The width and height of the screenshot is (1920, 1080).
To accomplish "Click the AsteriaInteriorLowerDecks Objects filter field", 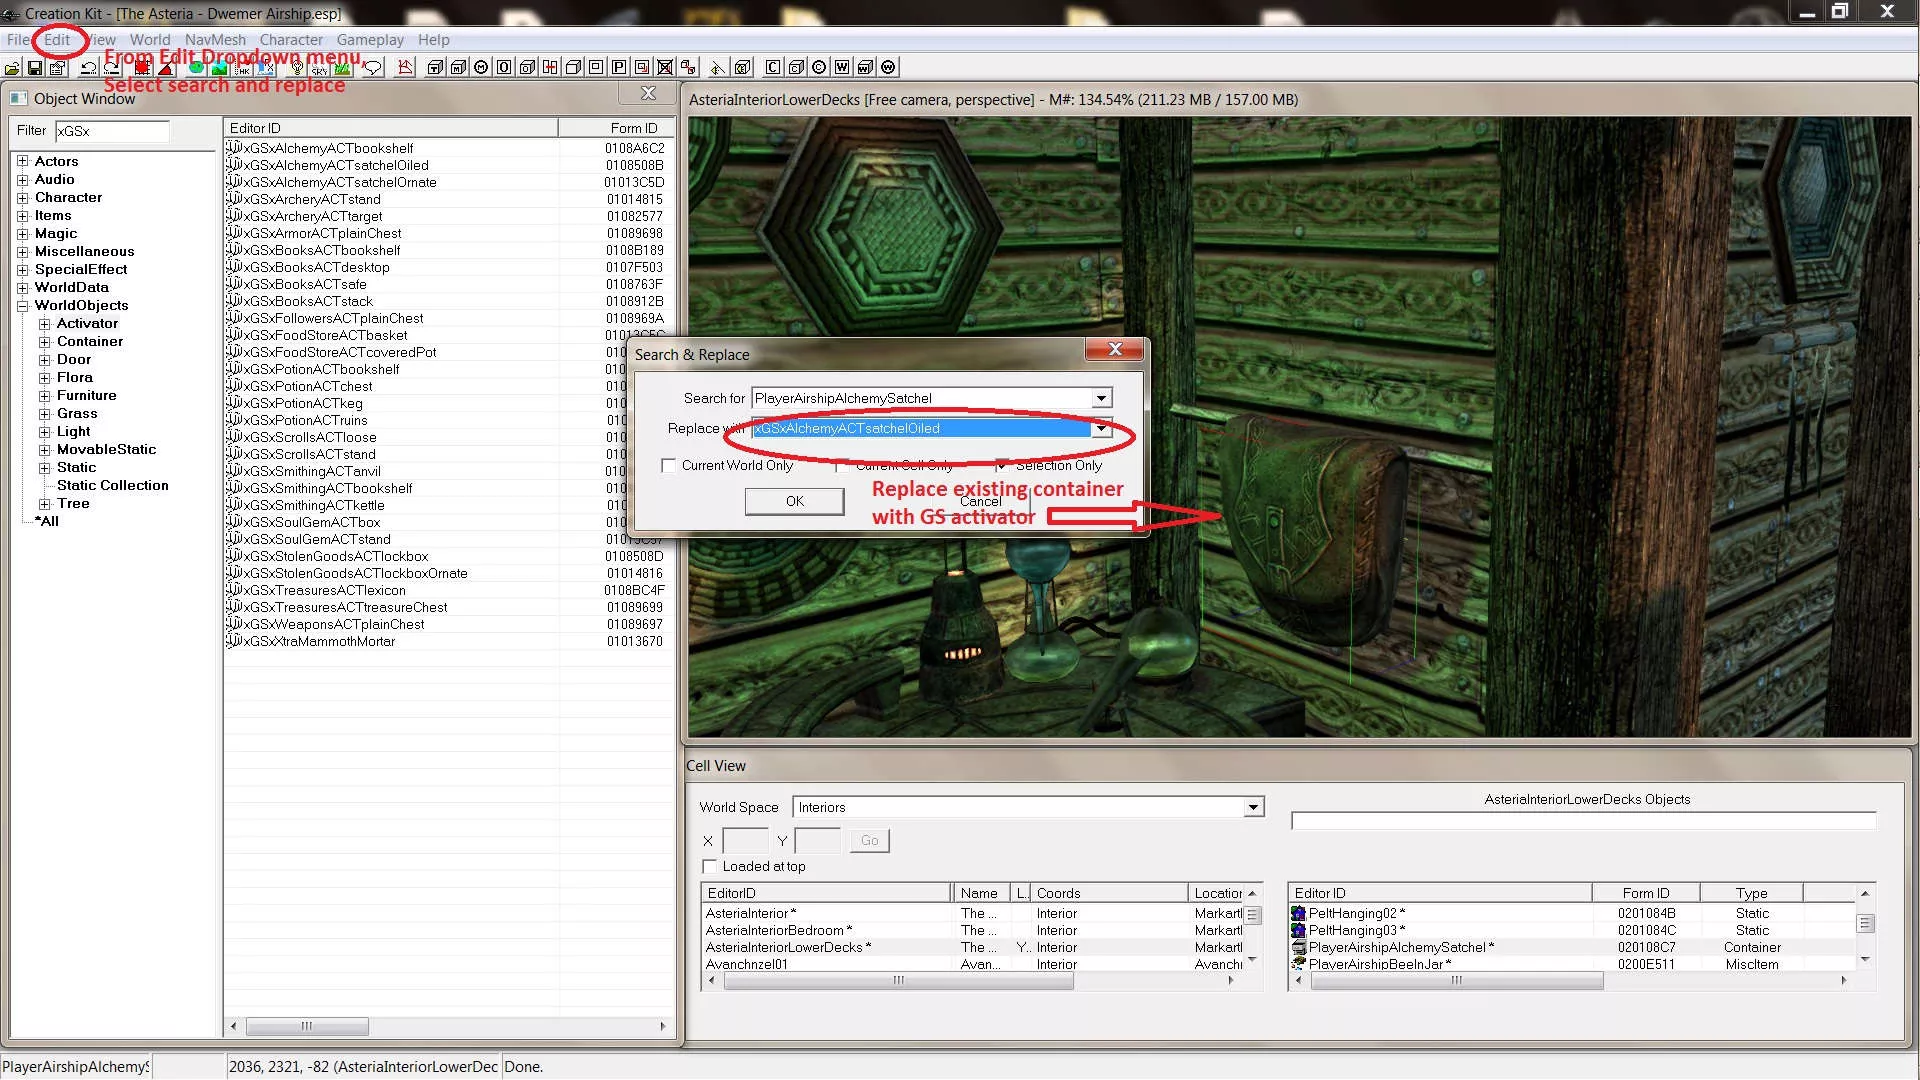I will (x=1583, y=821).
